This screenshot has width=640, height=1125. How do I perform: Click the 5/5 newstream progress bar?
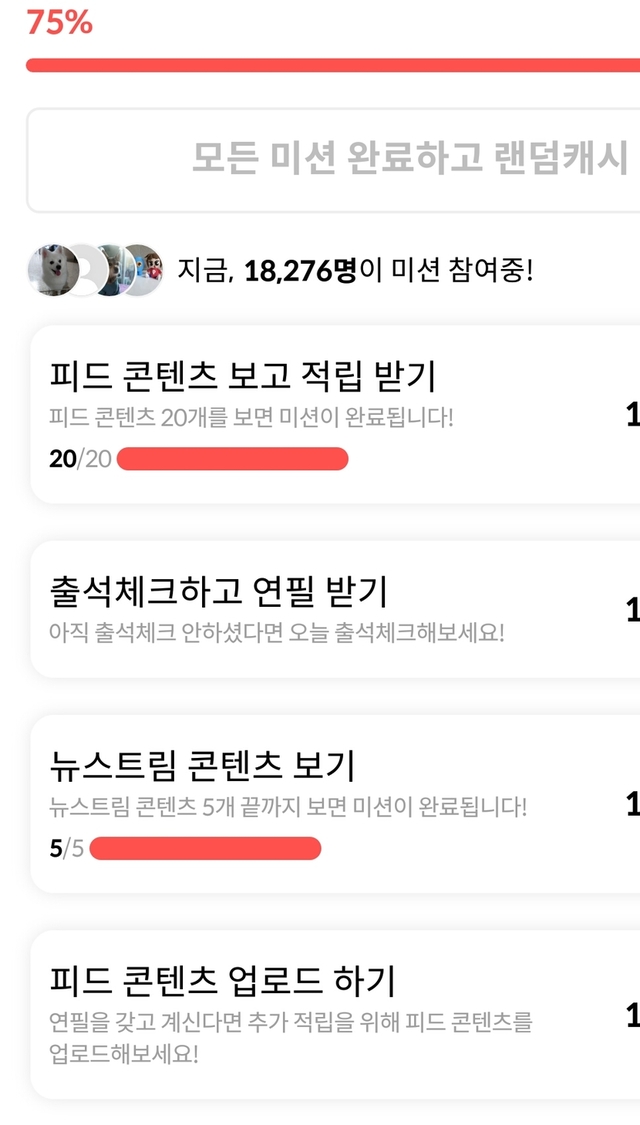click(x=205, y=849)
